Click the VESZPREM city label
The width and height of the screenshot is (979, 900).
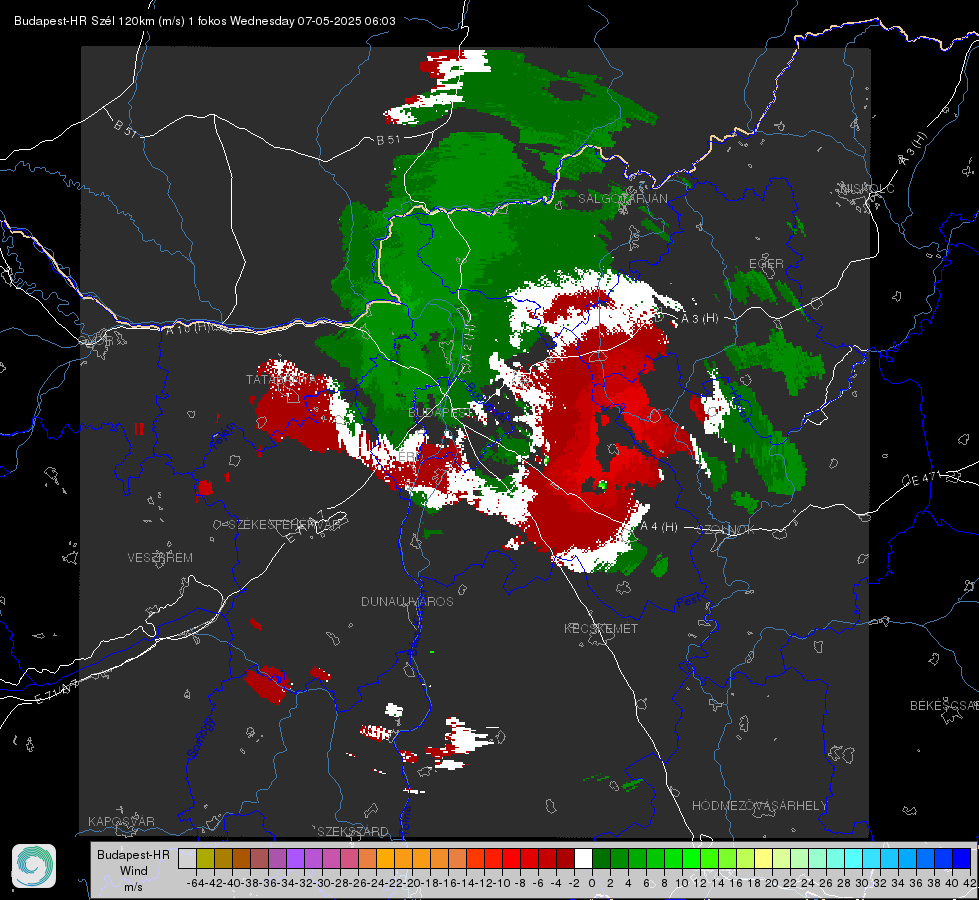(x=160, y=557)
